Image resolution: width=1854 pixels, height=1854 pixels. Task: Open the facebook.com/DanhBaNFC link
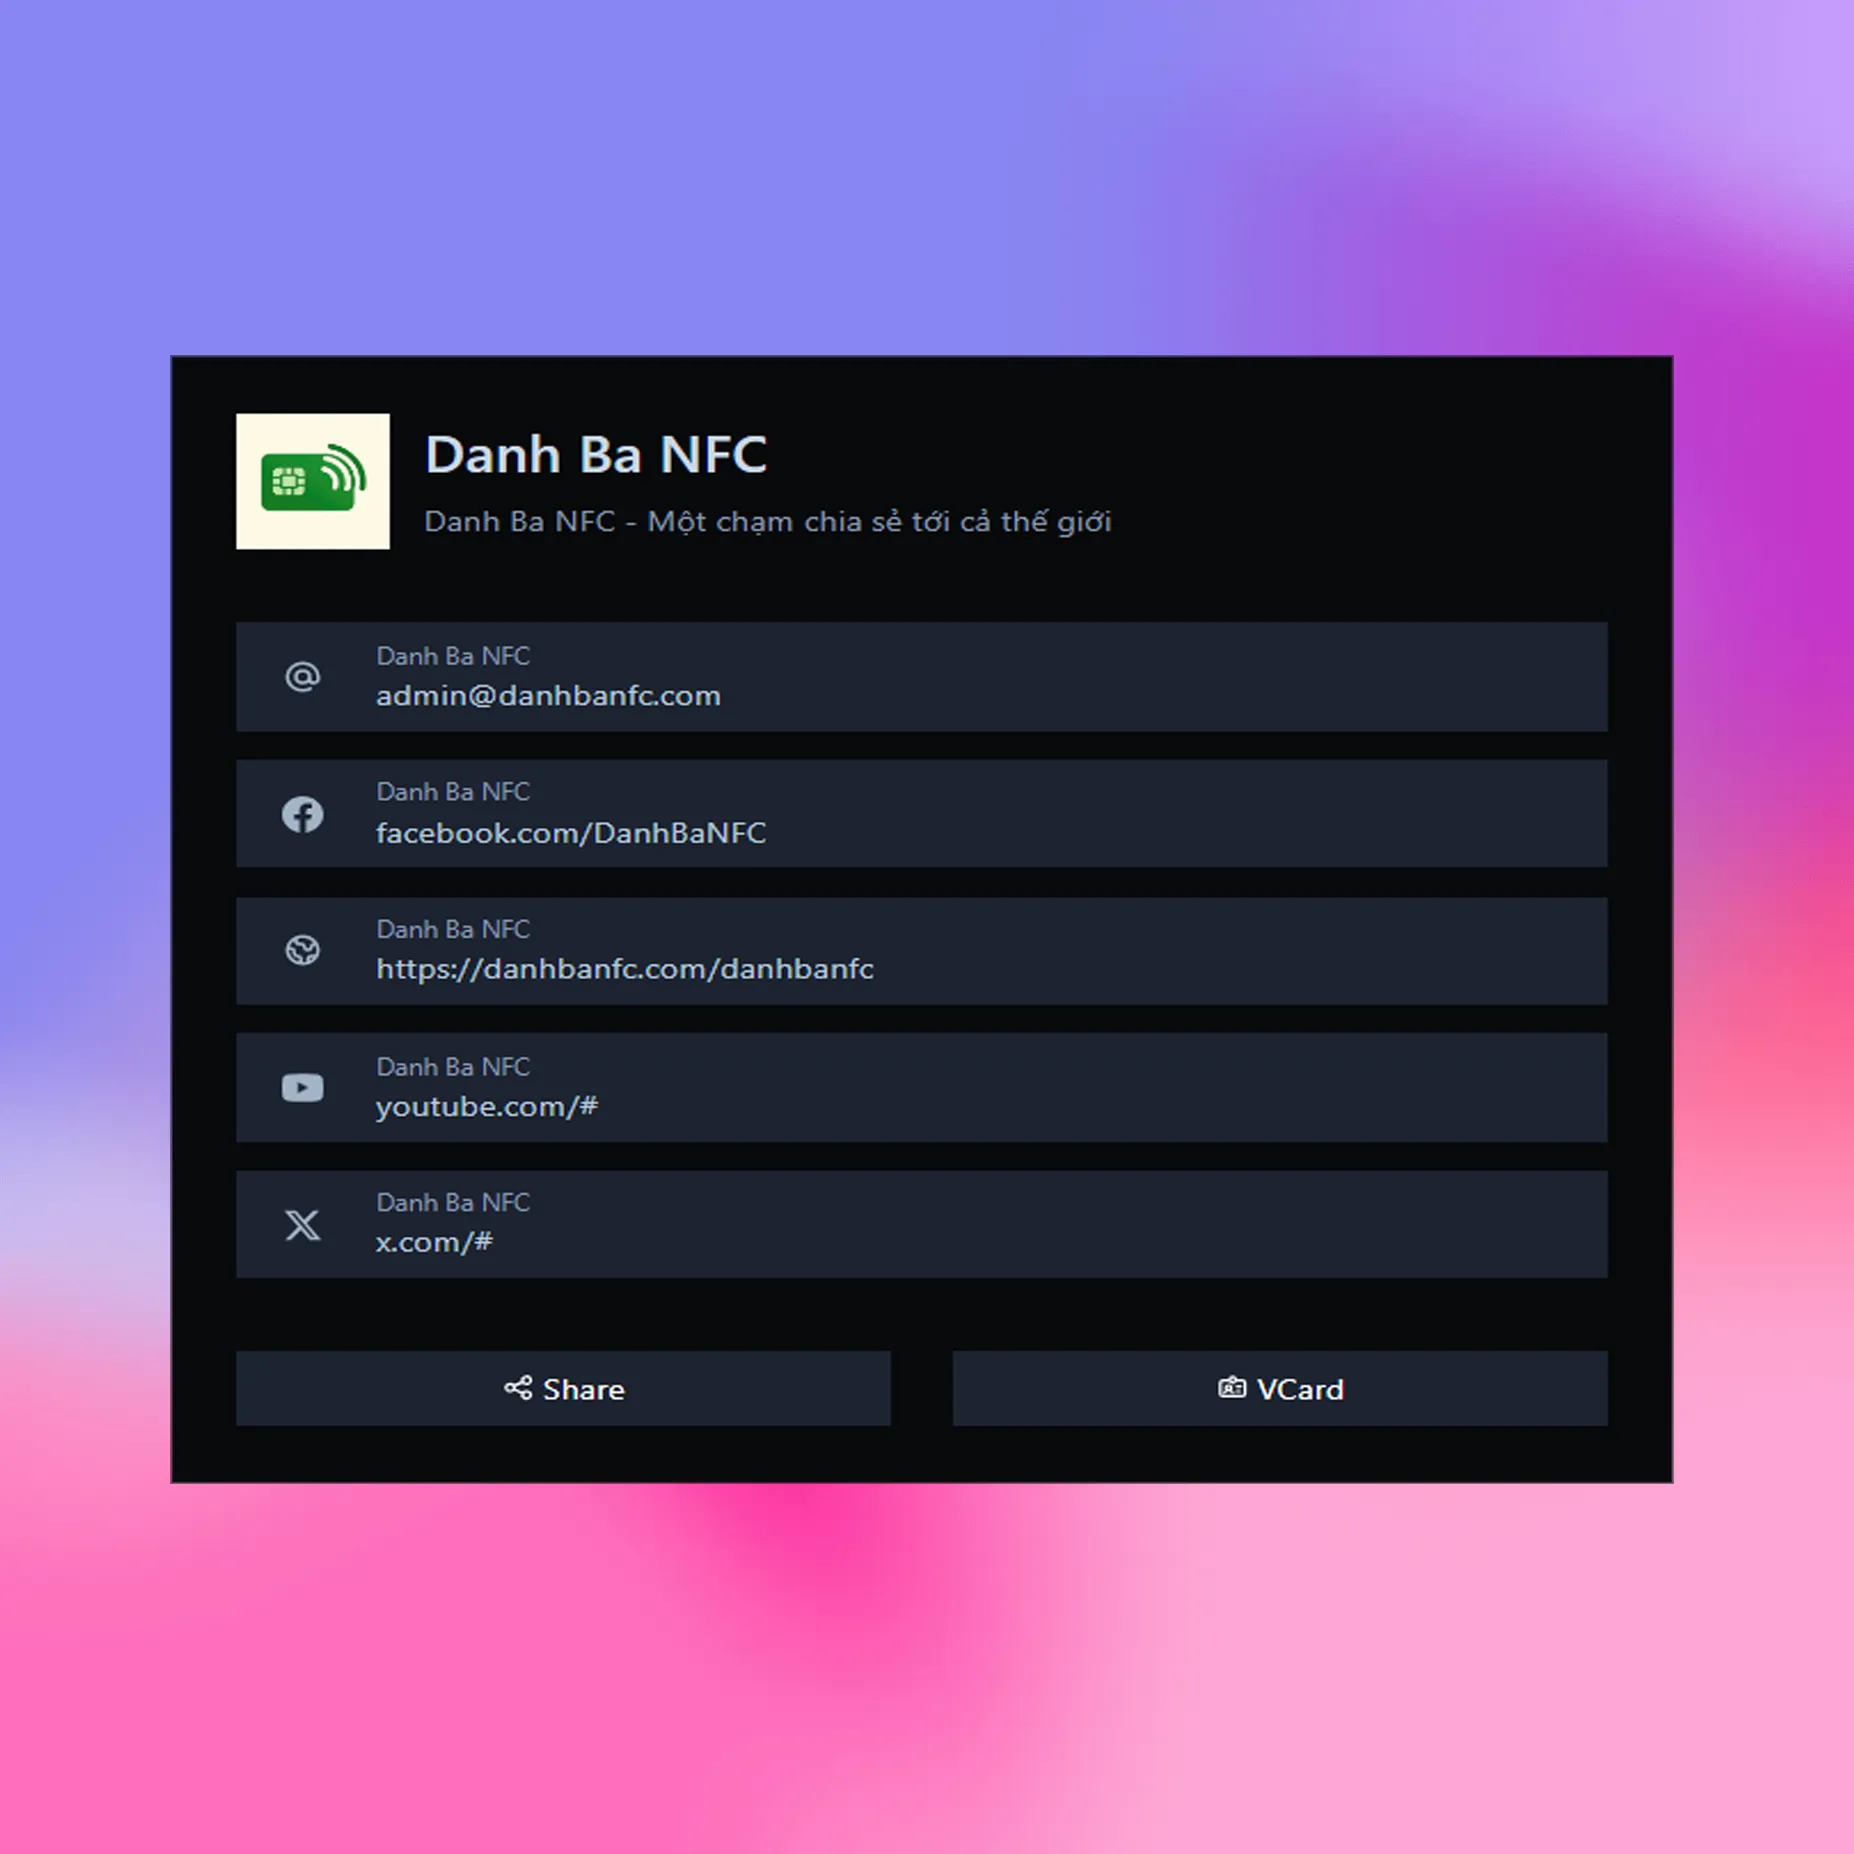click(x=922, y=814)
